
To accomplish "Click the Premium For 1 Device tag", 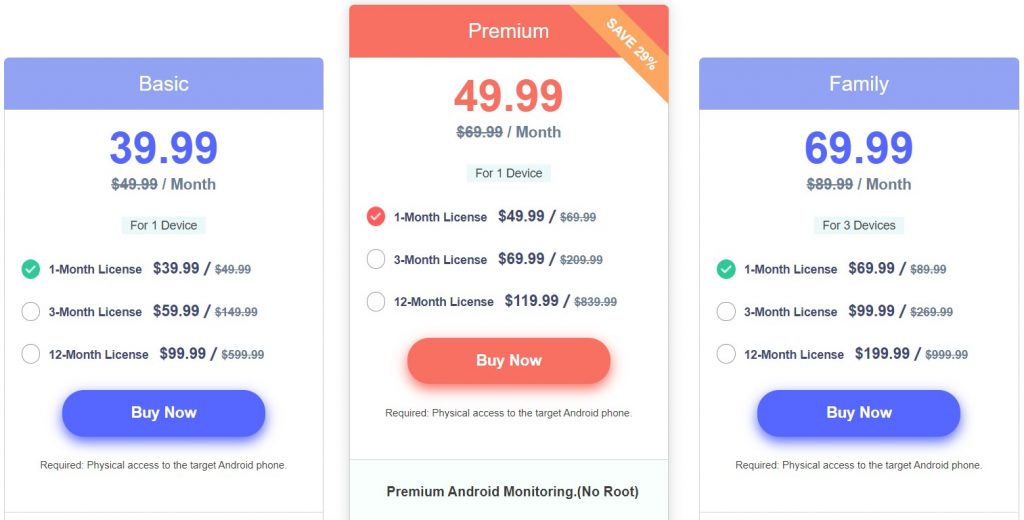I will pos(509,173).
